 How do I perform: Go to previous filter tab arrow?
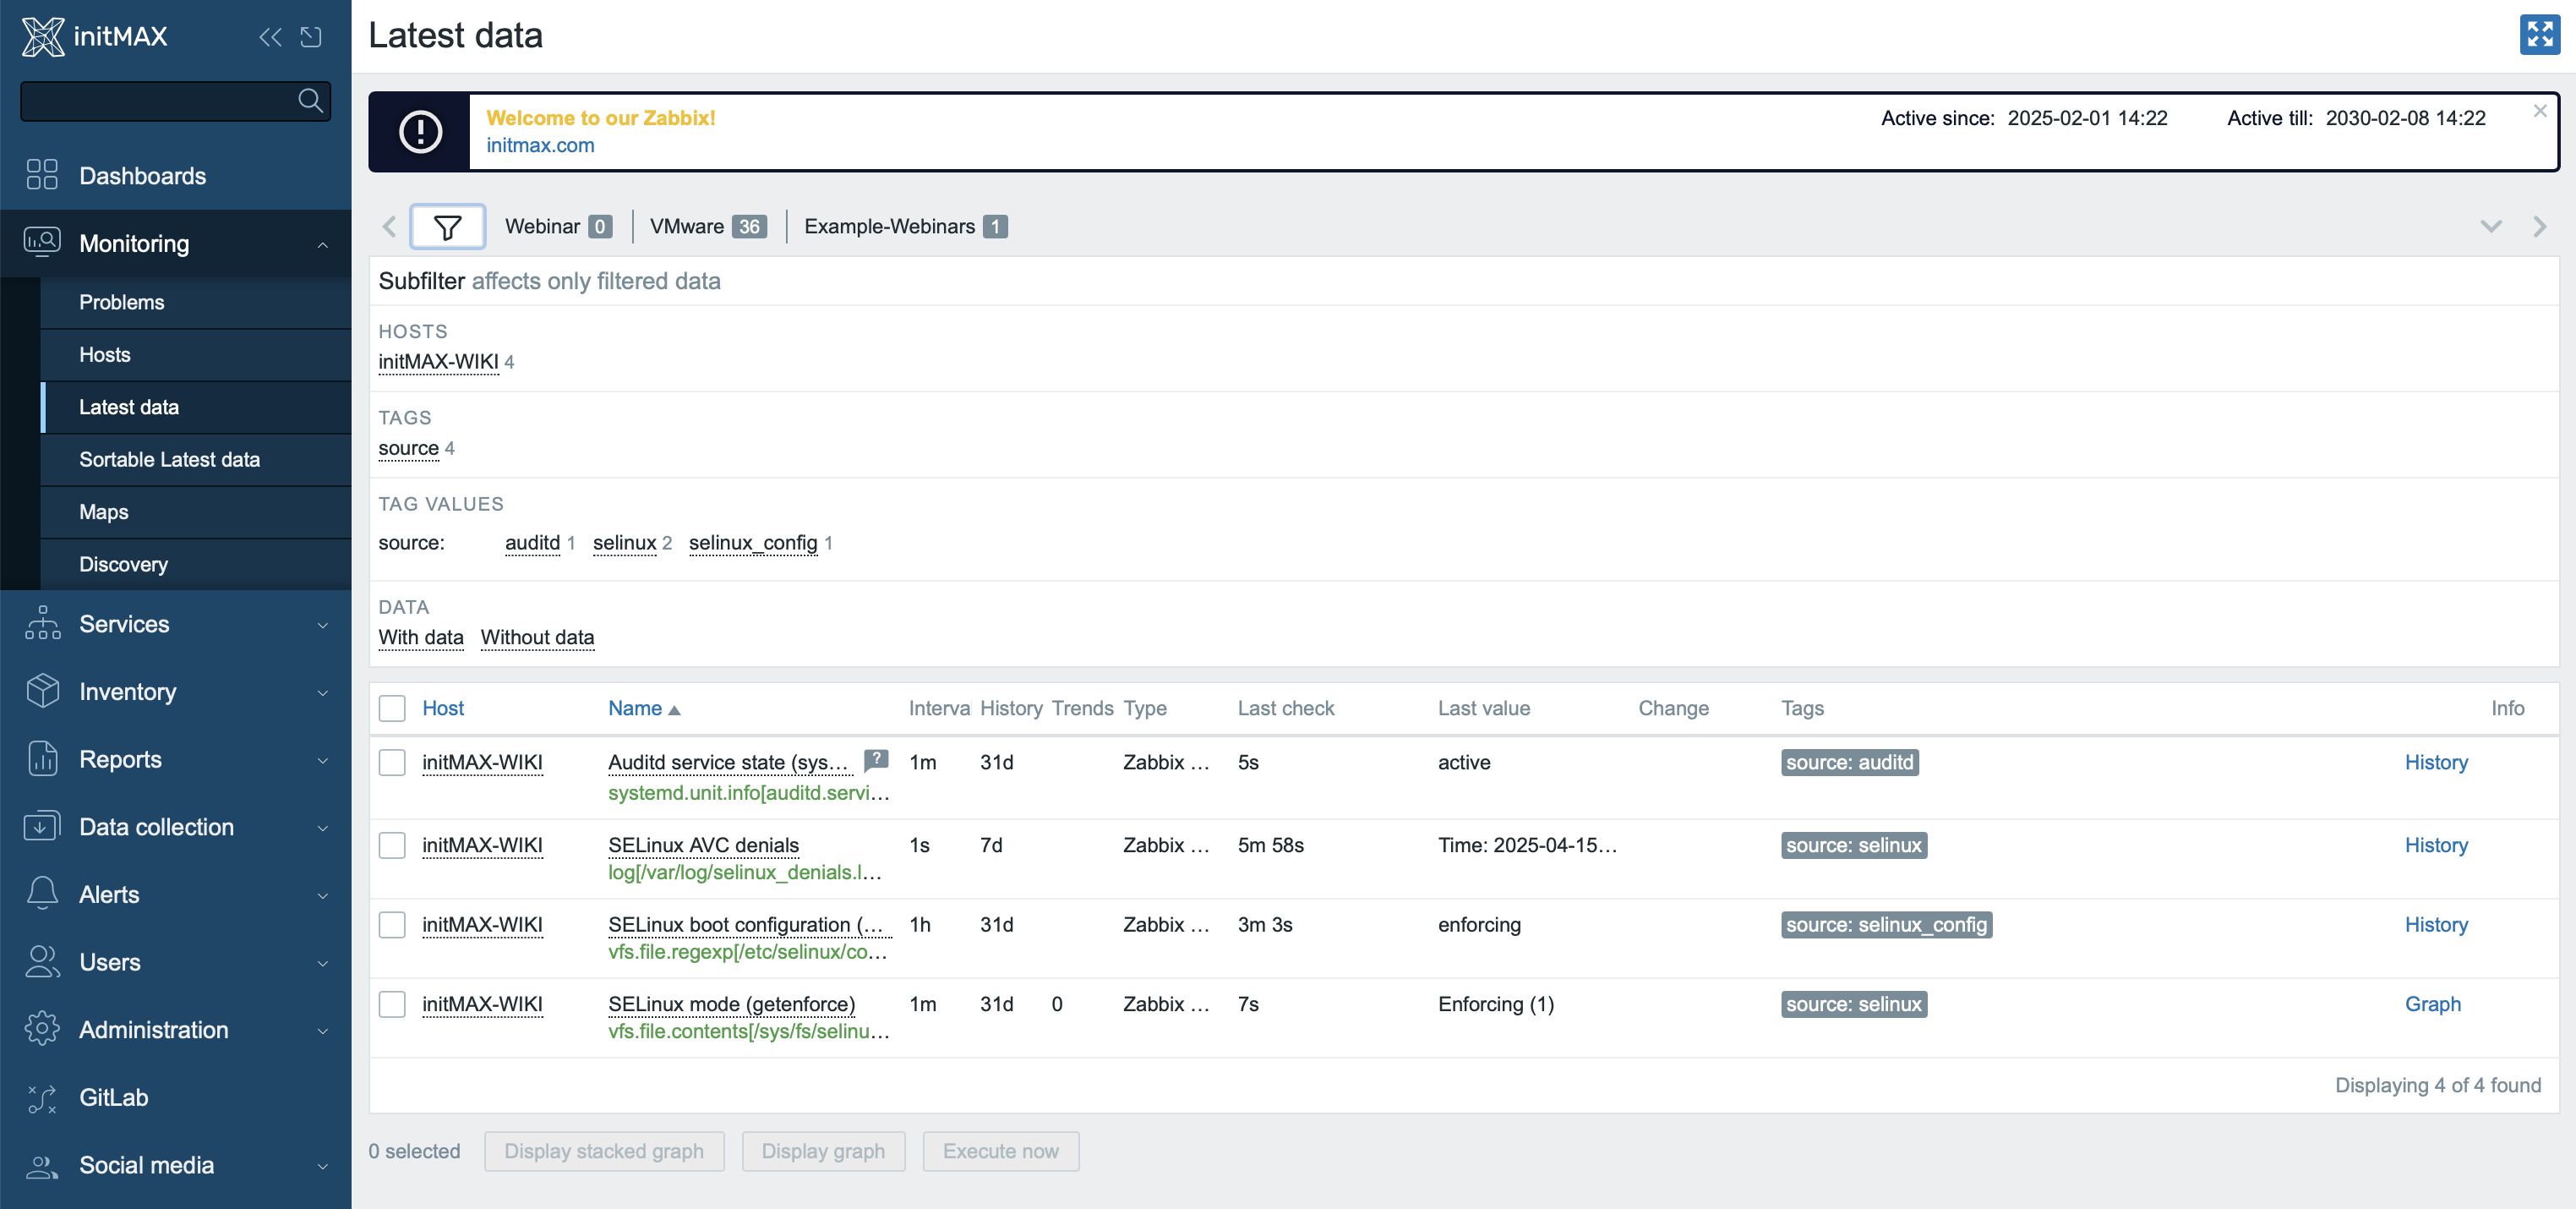[x=389, y=227]
